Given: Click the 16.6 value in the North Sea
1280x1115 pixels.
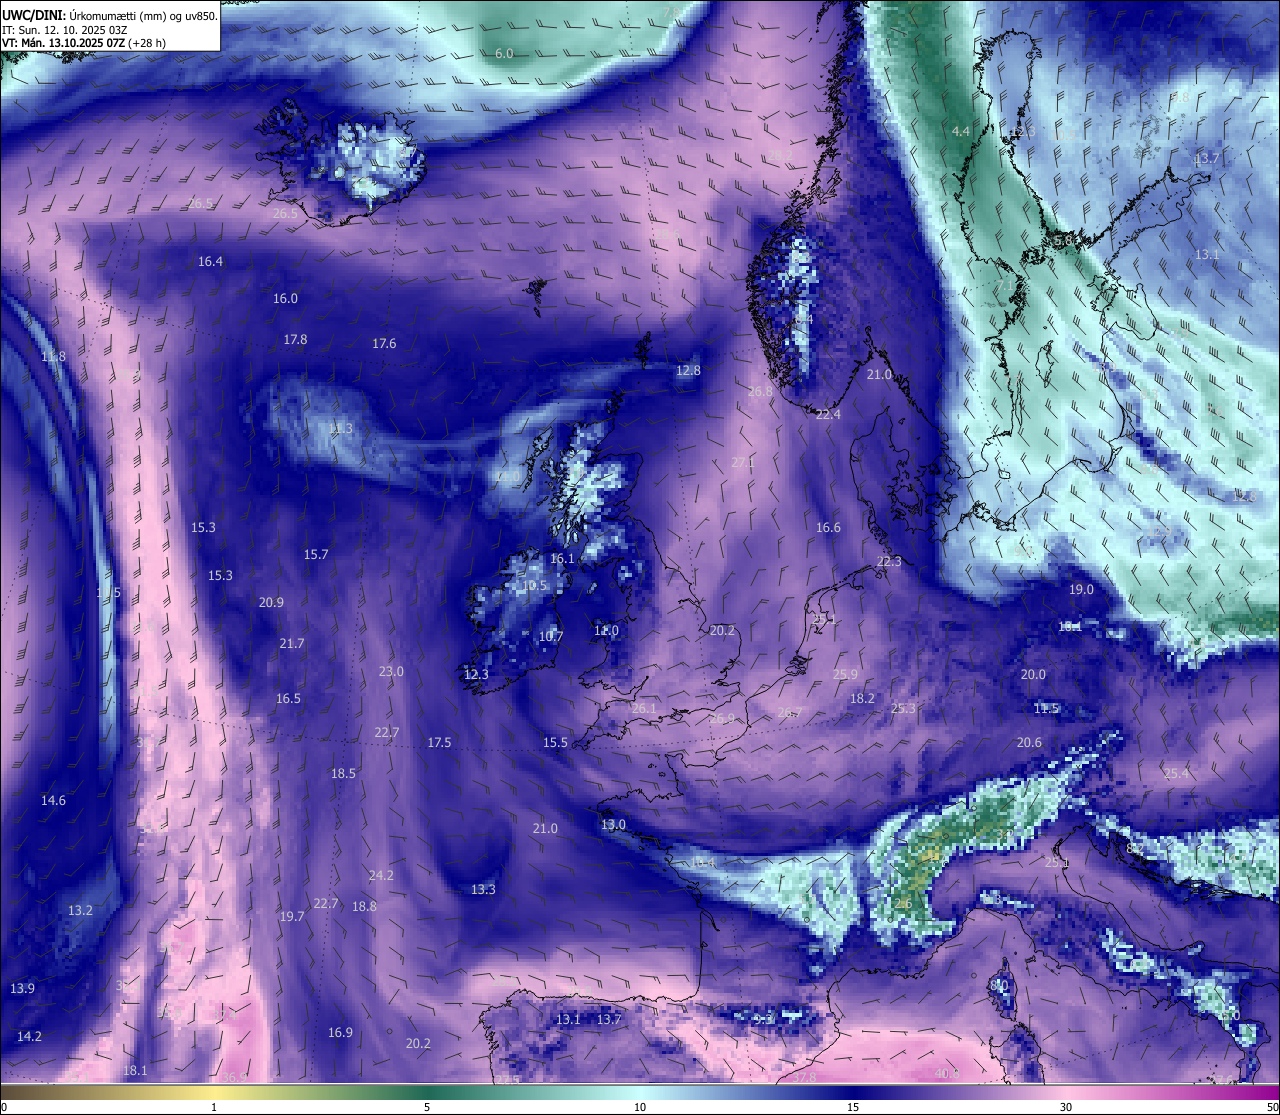Looking at the screenshot, I should point(828,527).
